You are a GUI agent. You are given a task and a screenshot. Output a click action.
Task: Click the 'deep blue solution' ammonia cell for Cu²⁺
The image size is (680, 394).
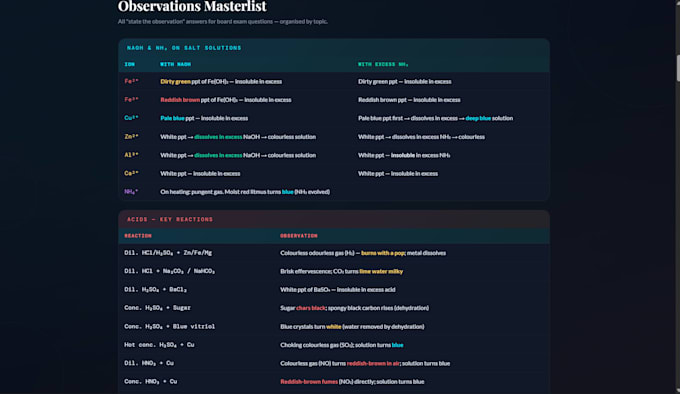tap(435, 118)
